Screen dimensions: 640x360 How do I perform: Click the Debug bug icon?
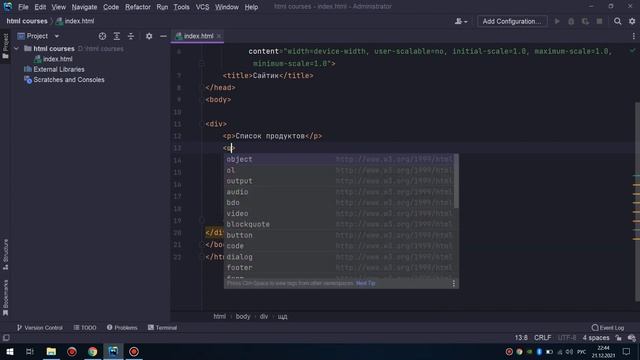coord(571,21)
